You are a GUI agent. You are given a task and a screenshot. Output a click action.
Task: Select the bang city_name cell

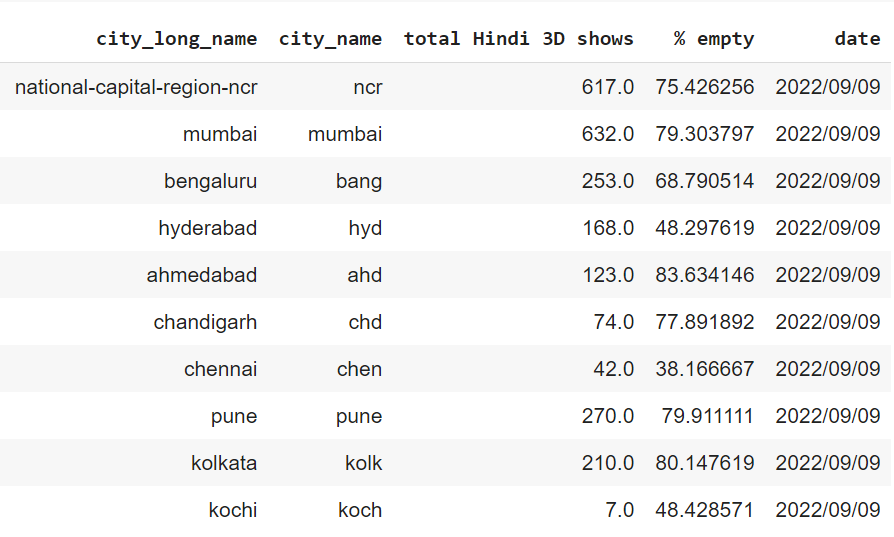tap(359, 181)
